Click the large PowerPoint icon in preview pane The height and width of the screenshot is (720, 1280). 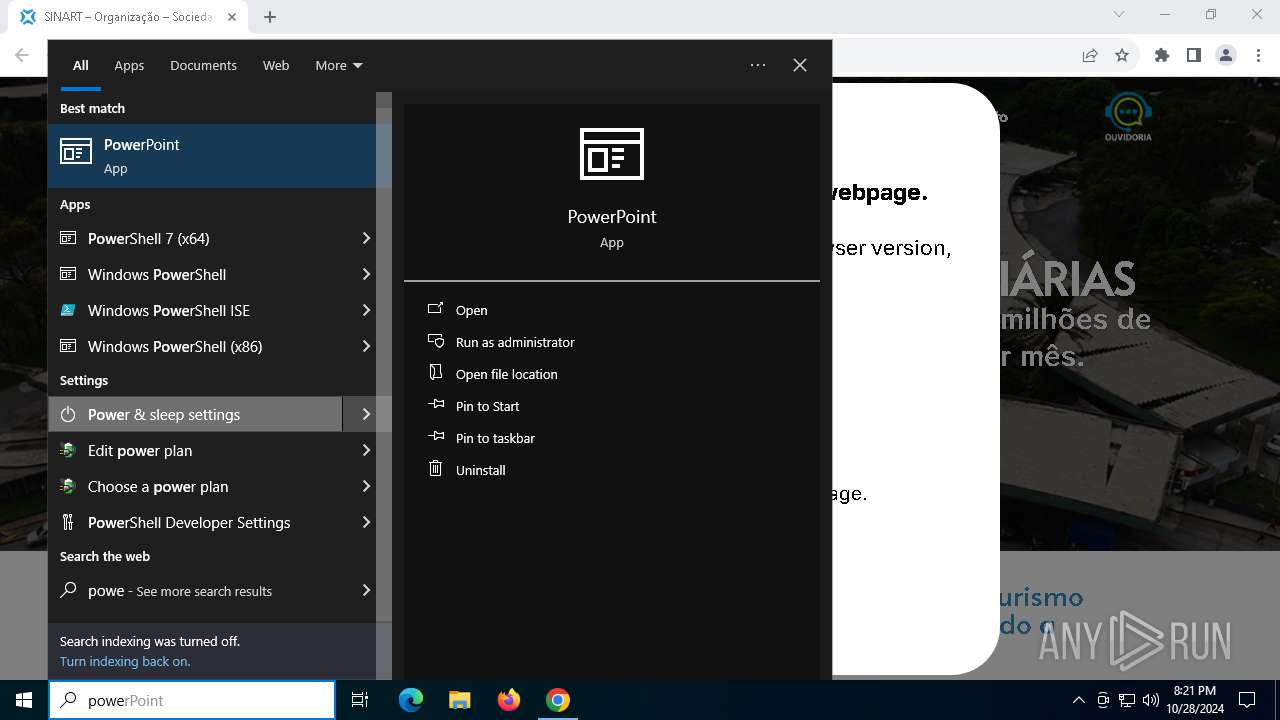(612, 154)
